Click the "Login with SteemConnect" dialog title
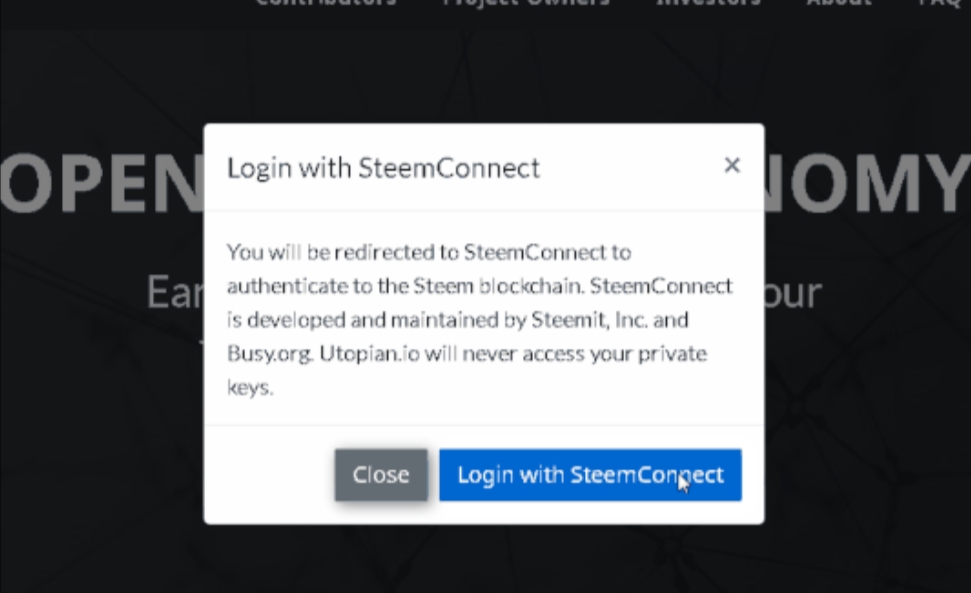 point(383,168)
